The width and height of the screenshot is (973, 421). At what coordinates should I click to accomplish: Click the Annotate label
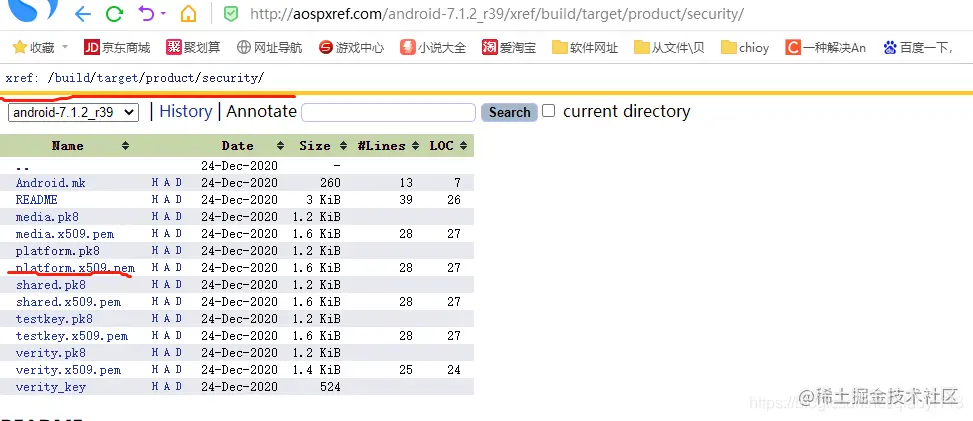coord(261,112)
